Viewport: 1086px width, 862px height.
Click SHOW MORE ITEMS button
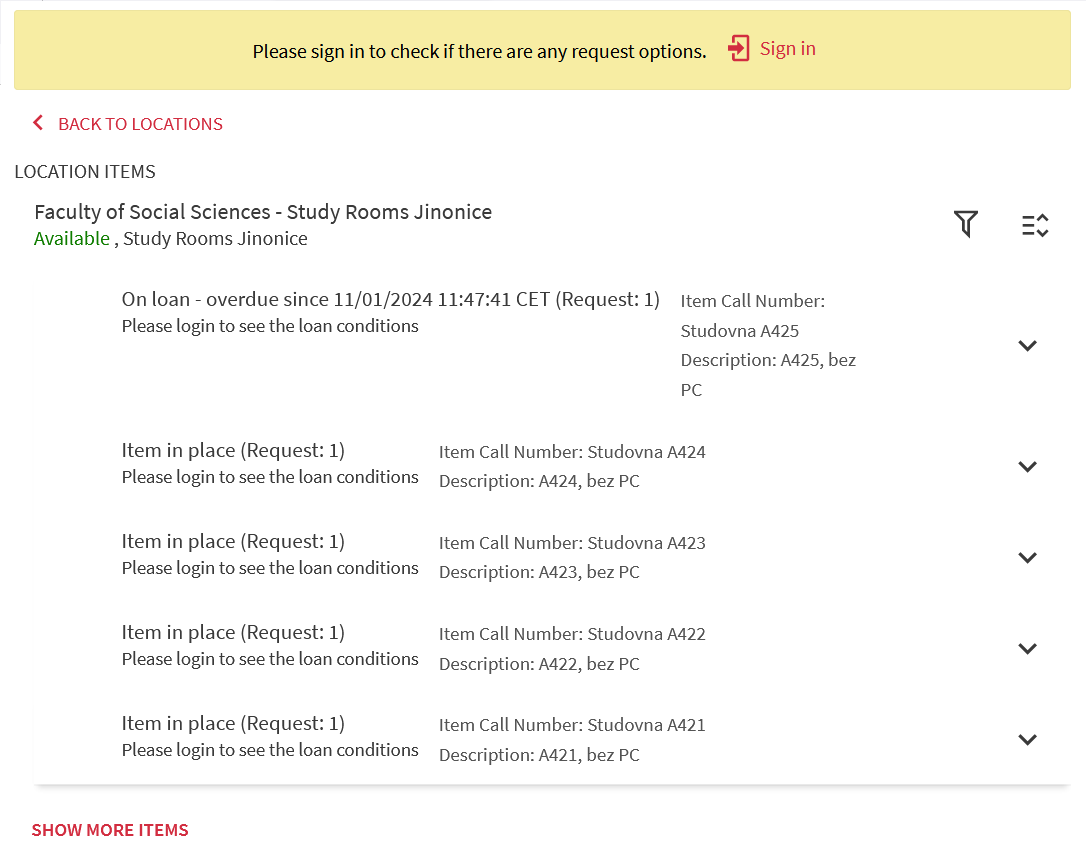click(x=110, y=830)
